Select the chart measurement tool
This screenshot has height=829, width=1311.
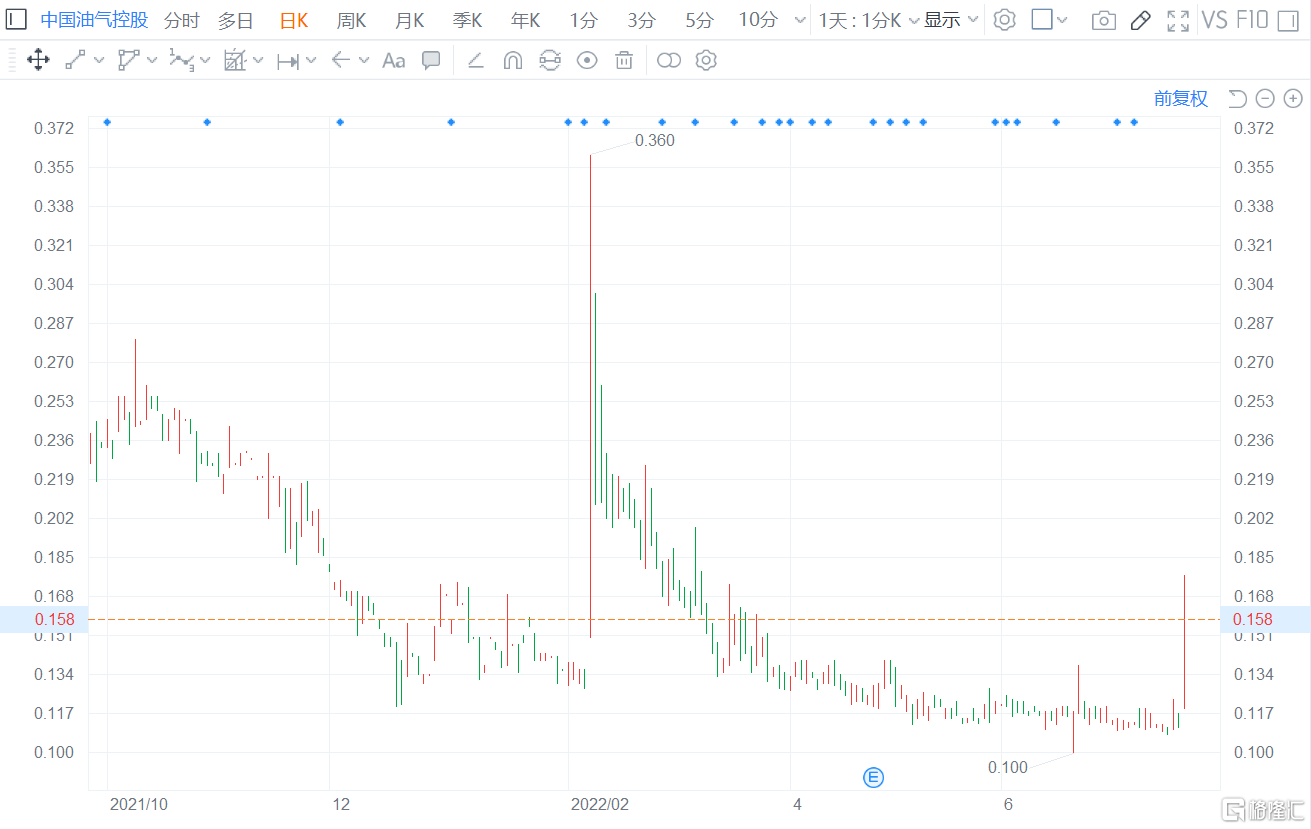(235, 60)
